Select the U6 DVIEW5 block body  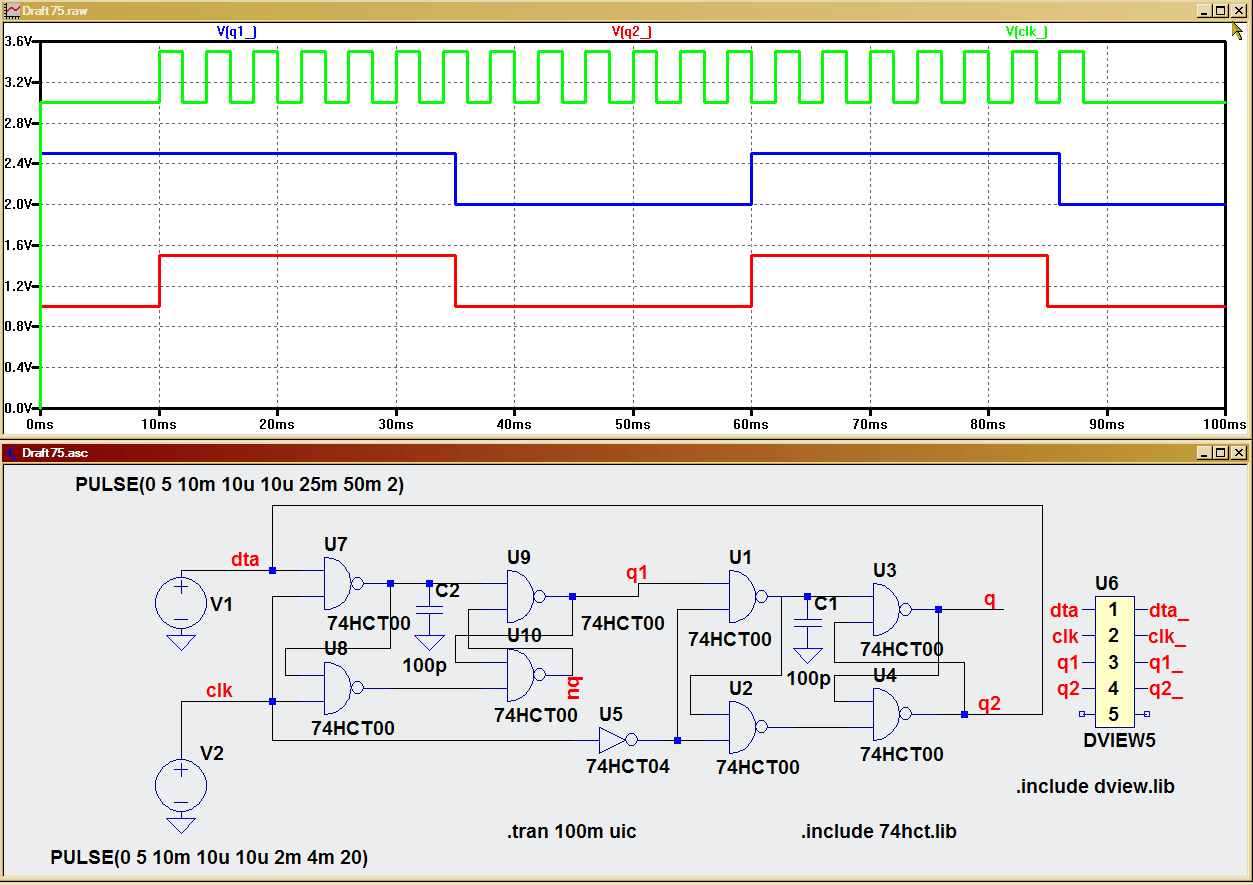(1113, 662)
